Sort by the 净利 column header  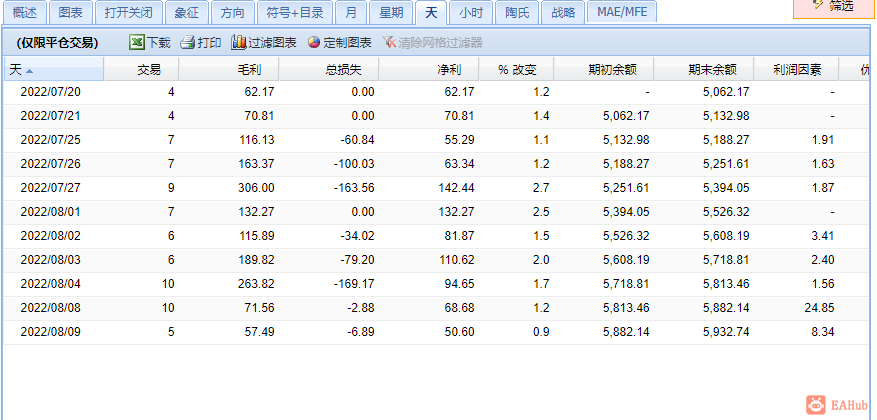(x=429, y=69)
